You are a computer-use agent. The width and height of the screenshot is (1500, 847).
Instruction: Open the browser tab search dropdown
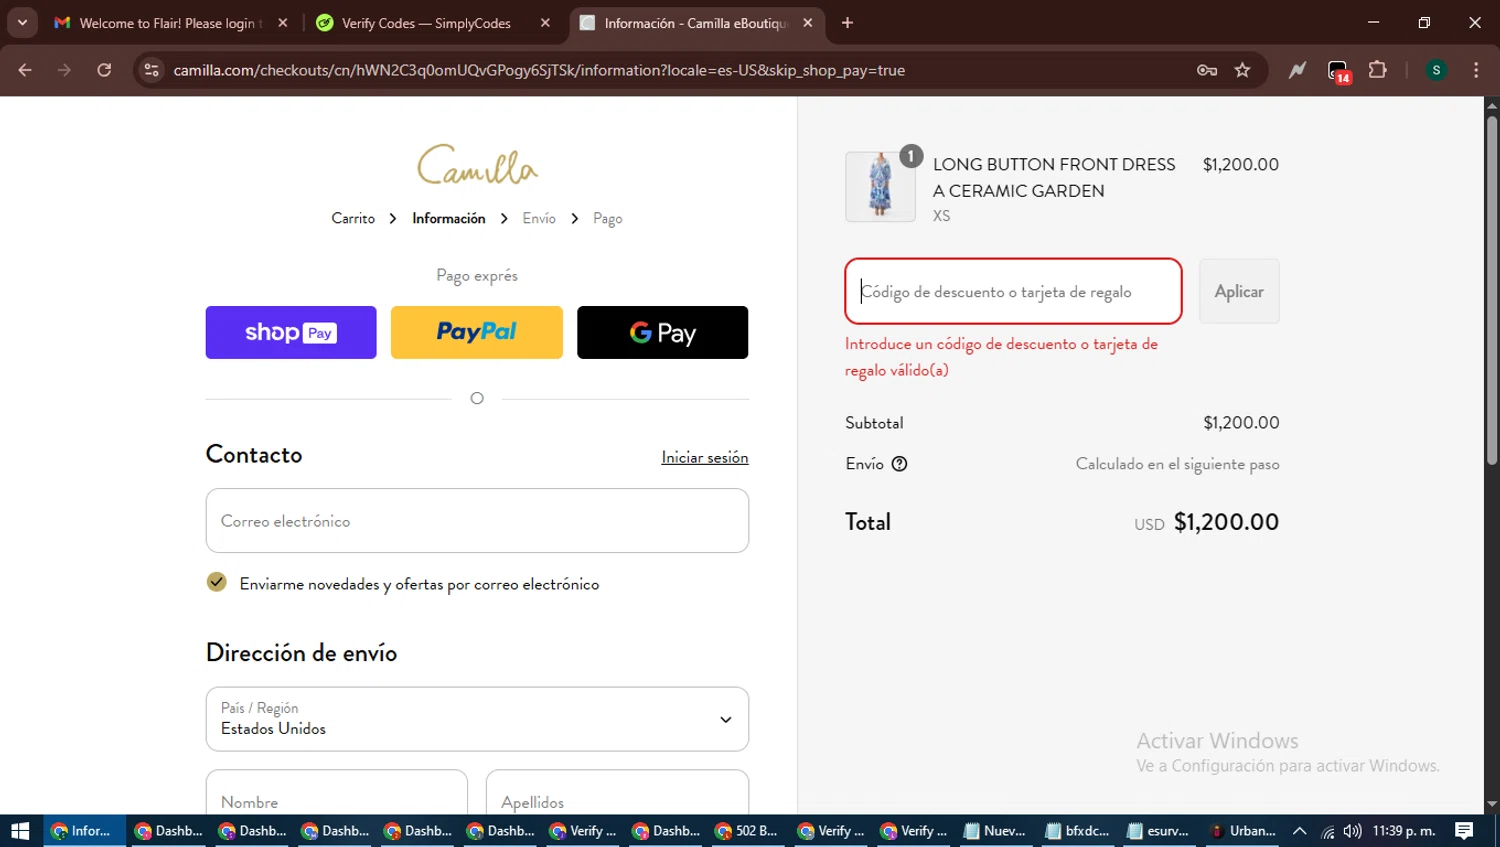point(22,22)
